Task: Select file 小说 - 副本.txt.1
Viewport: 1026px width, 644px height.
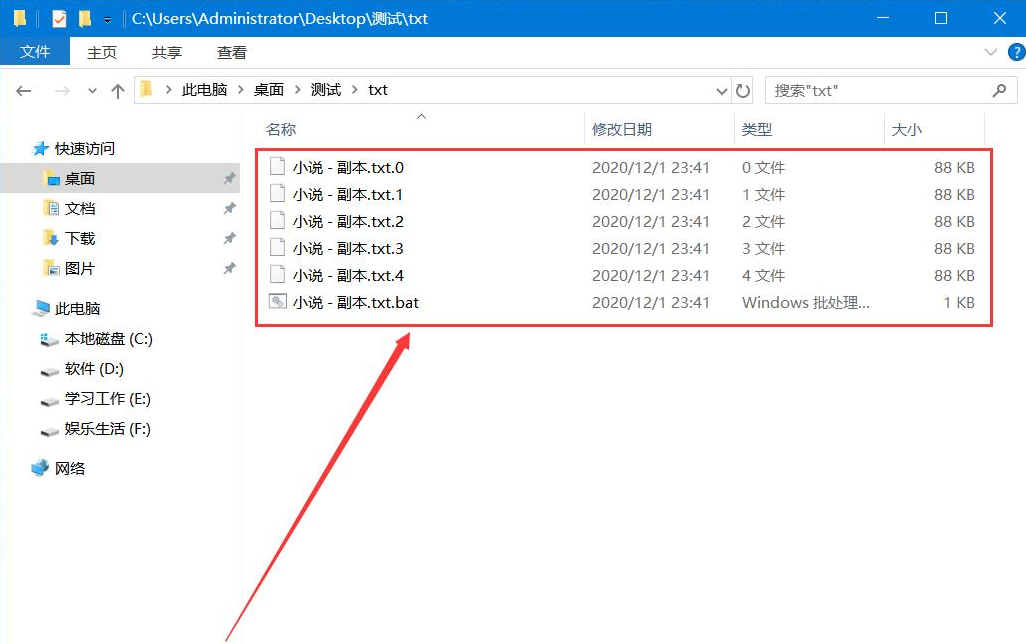Action: [347, 194]
